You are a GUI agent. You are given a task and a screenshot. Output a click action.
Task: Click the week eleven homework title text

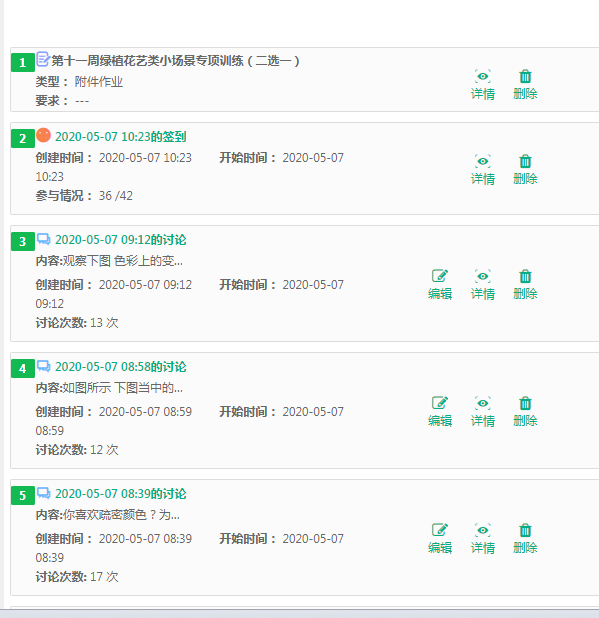pyautogui.click(x=175, y=61)
